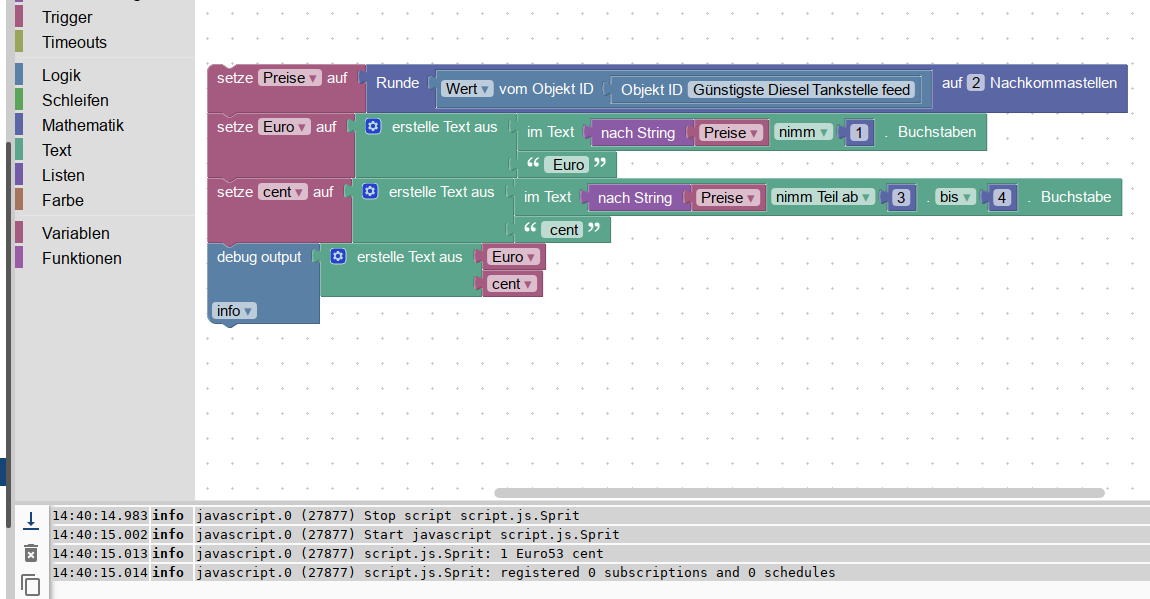Click log line 'registered 0 subscriptions and 0 schedules'
This screenshot has height=599, width=1150.
pyautogui.click(x=667, y=573)
